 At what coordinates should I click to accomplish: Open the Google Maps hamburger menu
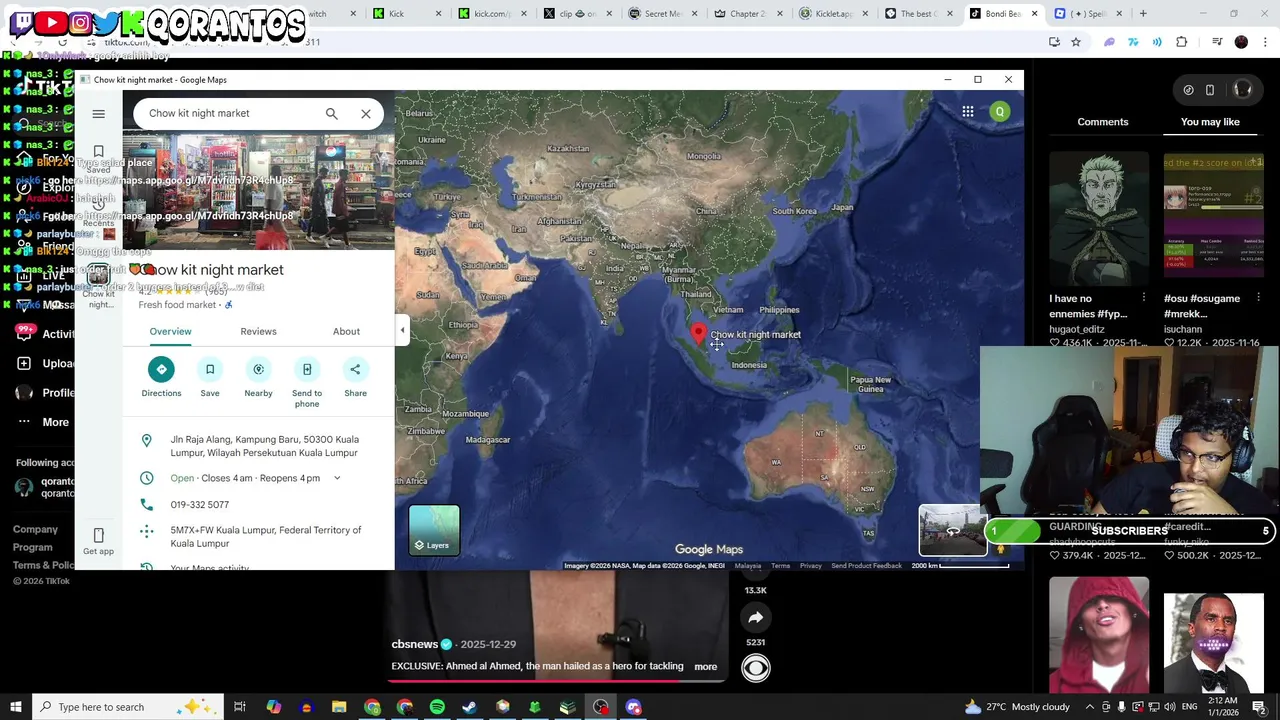pyautogui.click(x=98, y=114)
